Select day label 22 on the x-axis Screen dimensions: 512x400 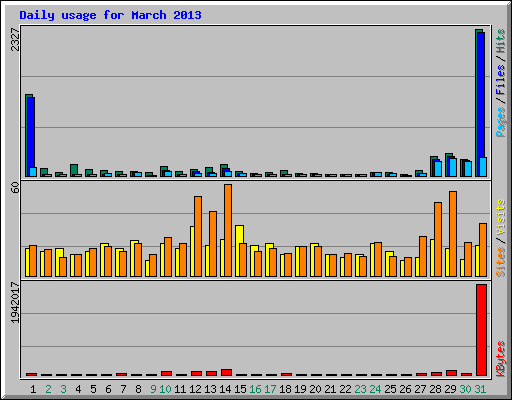tap(345, 389)
